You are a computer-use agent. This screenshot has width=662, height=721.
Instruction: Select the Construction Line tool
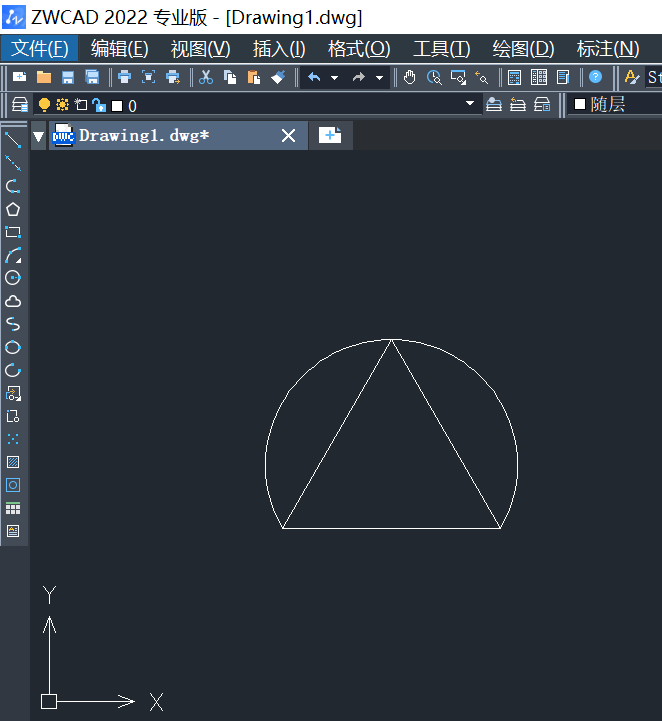pyautogui.click(x=13, y=163)
